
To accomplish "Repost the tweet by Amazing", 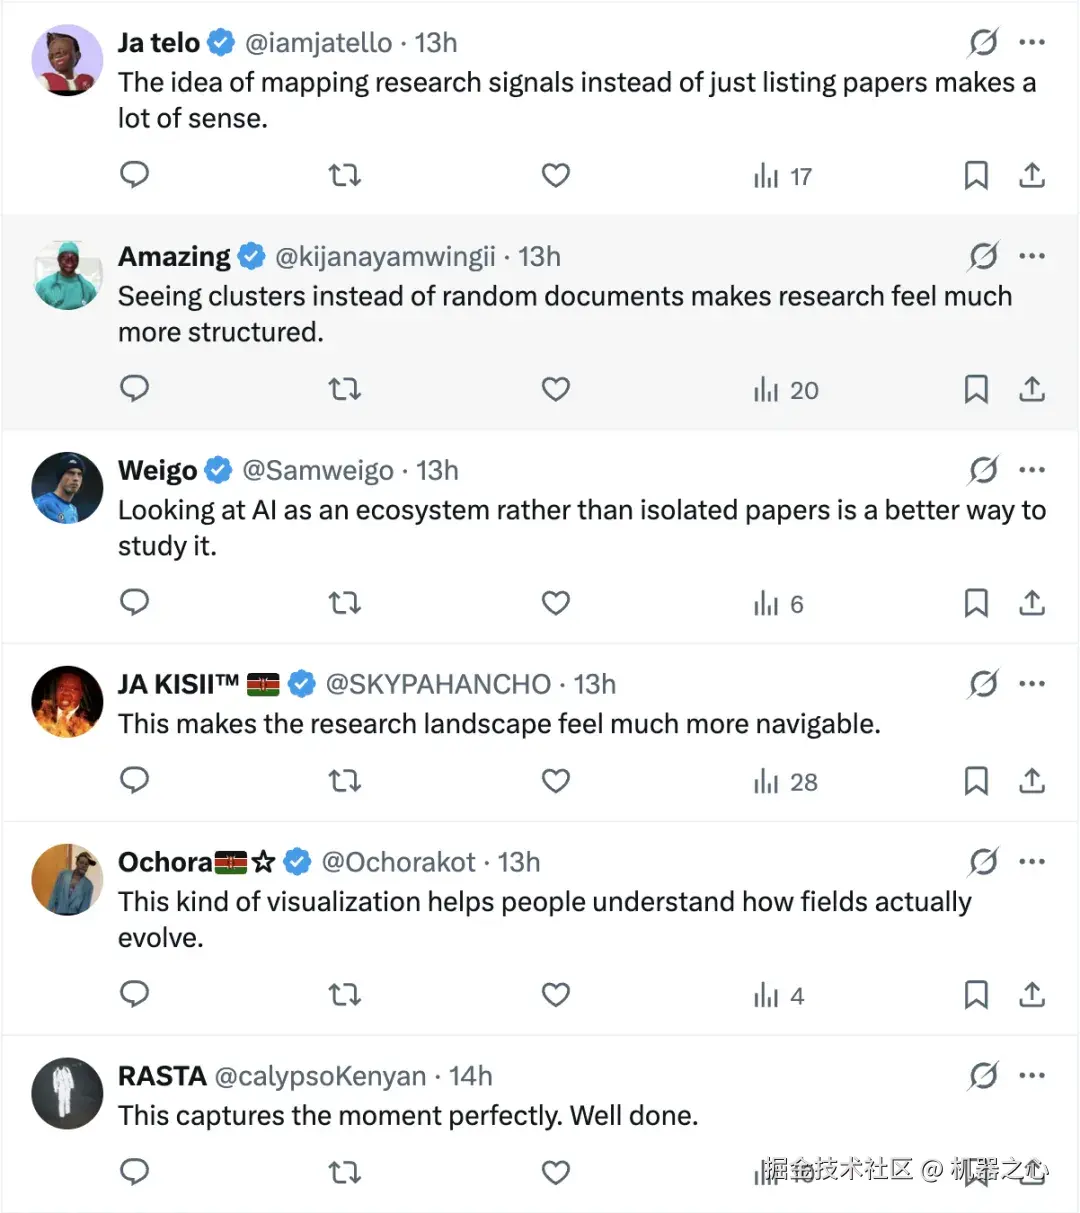I will tap(345, 389).
